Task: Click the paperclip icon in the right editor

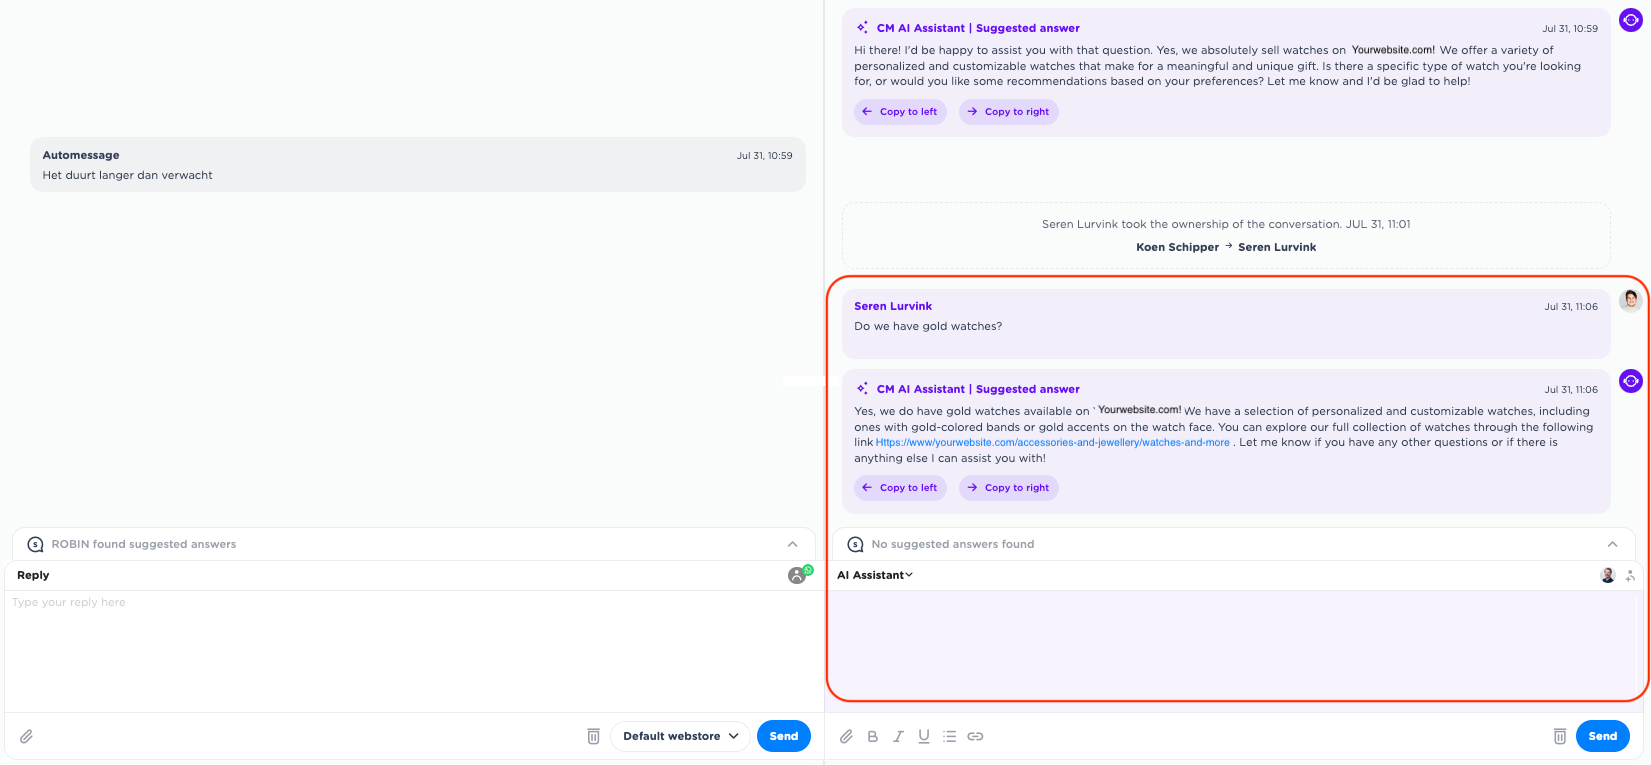Action: pos(846,736)
